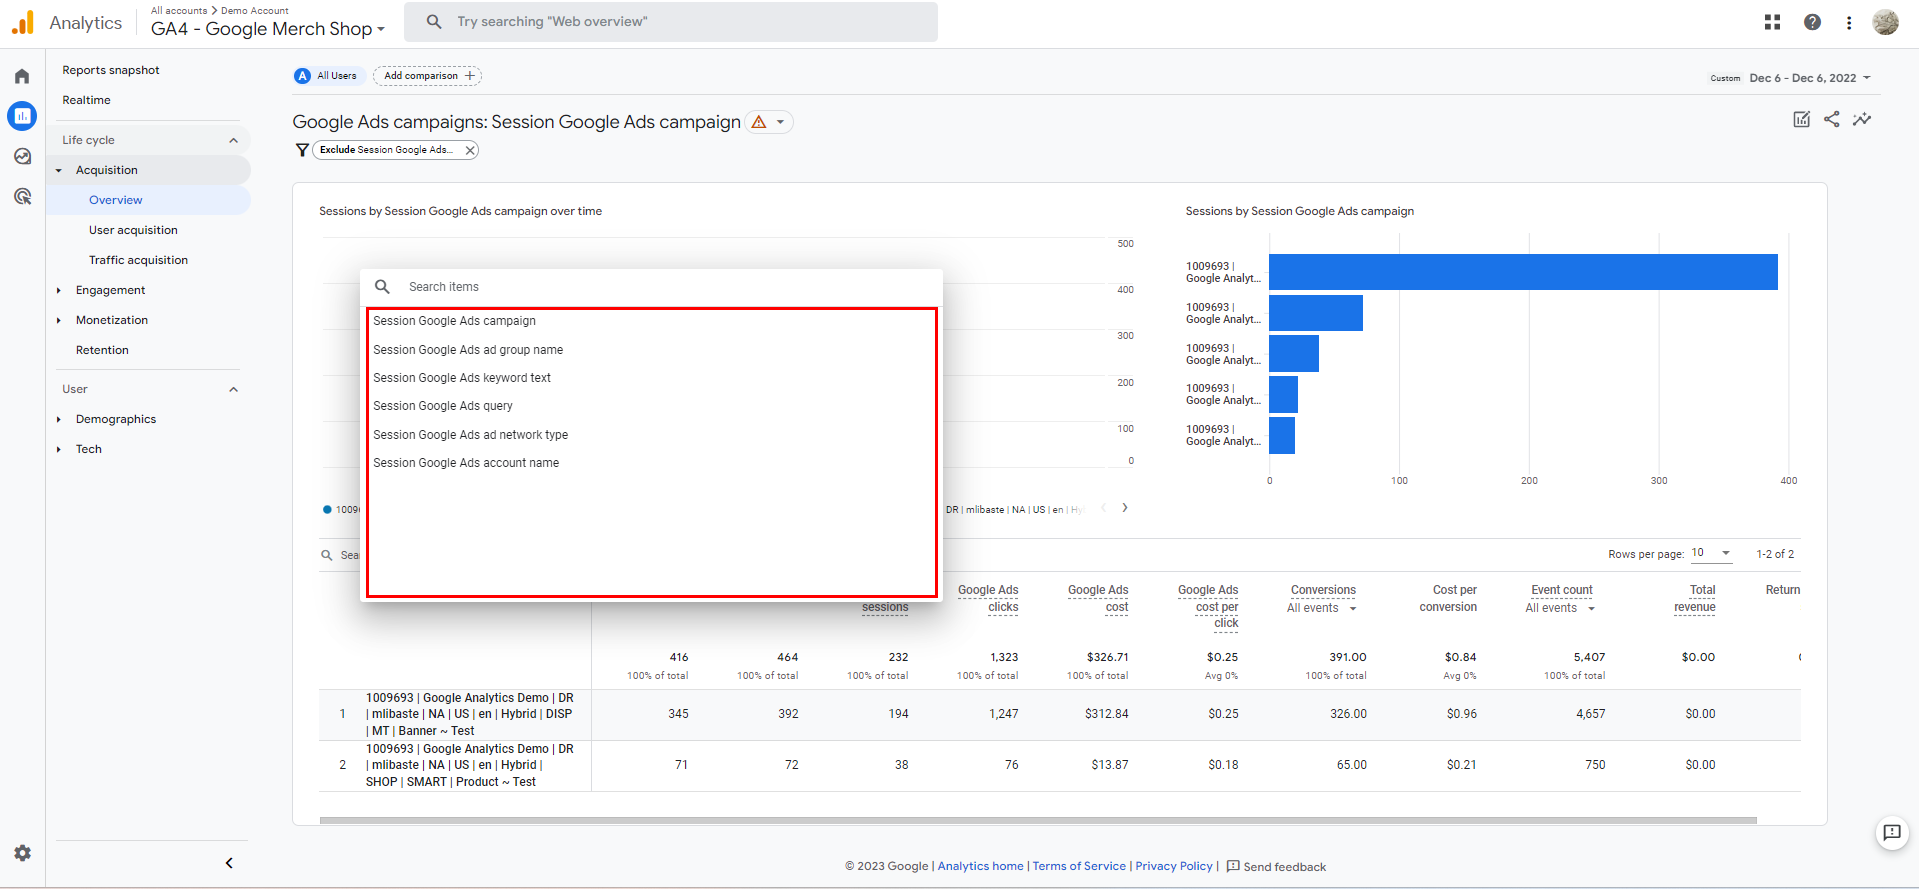Open the GA4 - Google Merch Shop property selector
Screen dimensions: 1919x889
[268, 29]
